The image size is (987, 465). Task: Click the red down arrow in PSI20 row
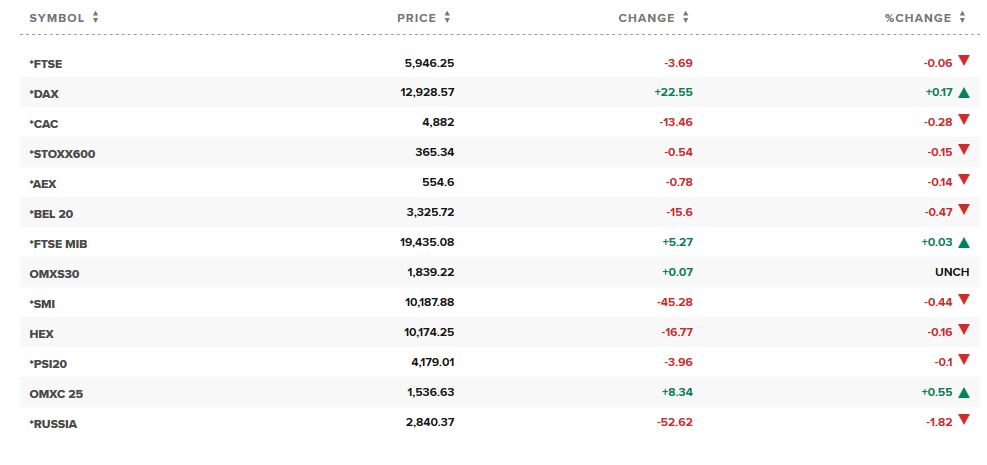coord(964,360)
